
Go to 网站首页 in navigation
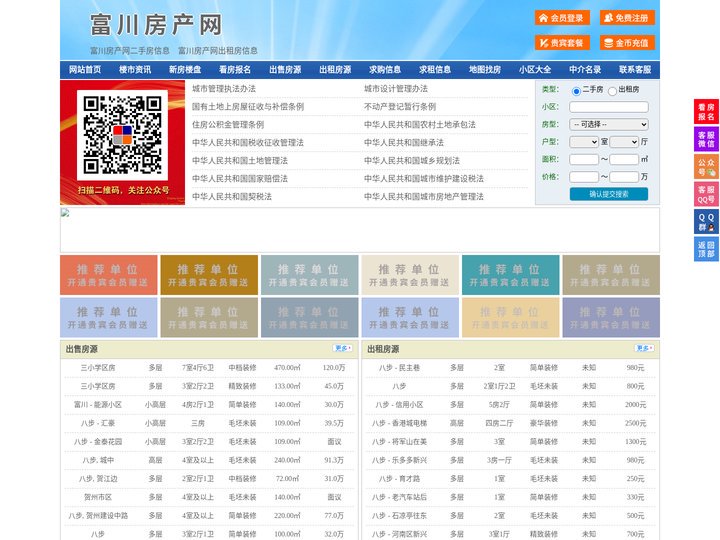(x=85, y=70)
